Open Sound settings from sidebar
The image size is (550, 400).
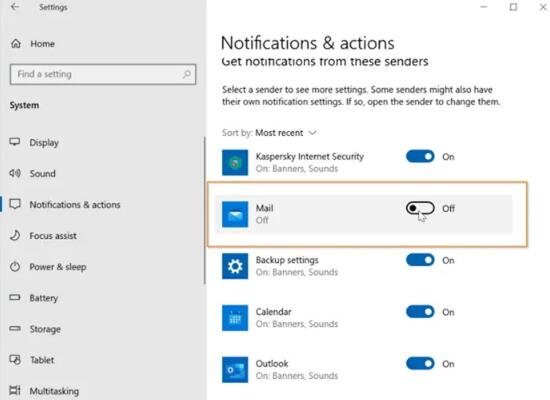point(42,173)
